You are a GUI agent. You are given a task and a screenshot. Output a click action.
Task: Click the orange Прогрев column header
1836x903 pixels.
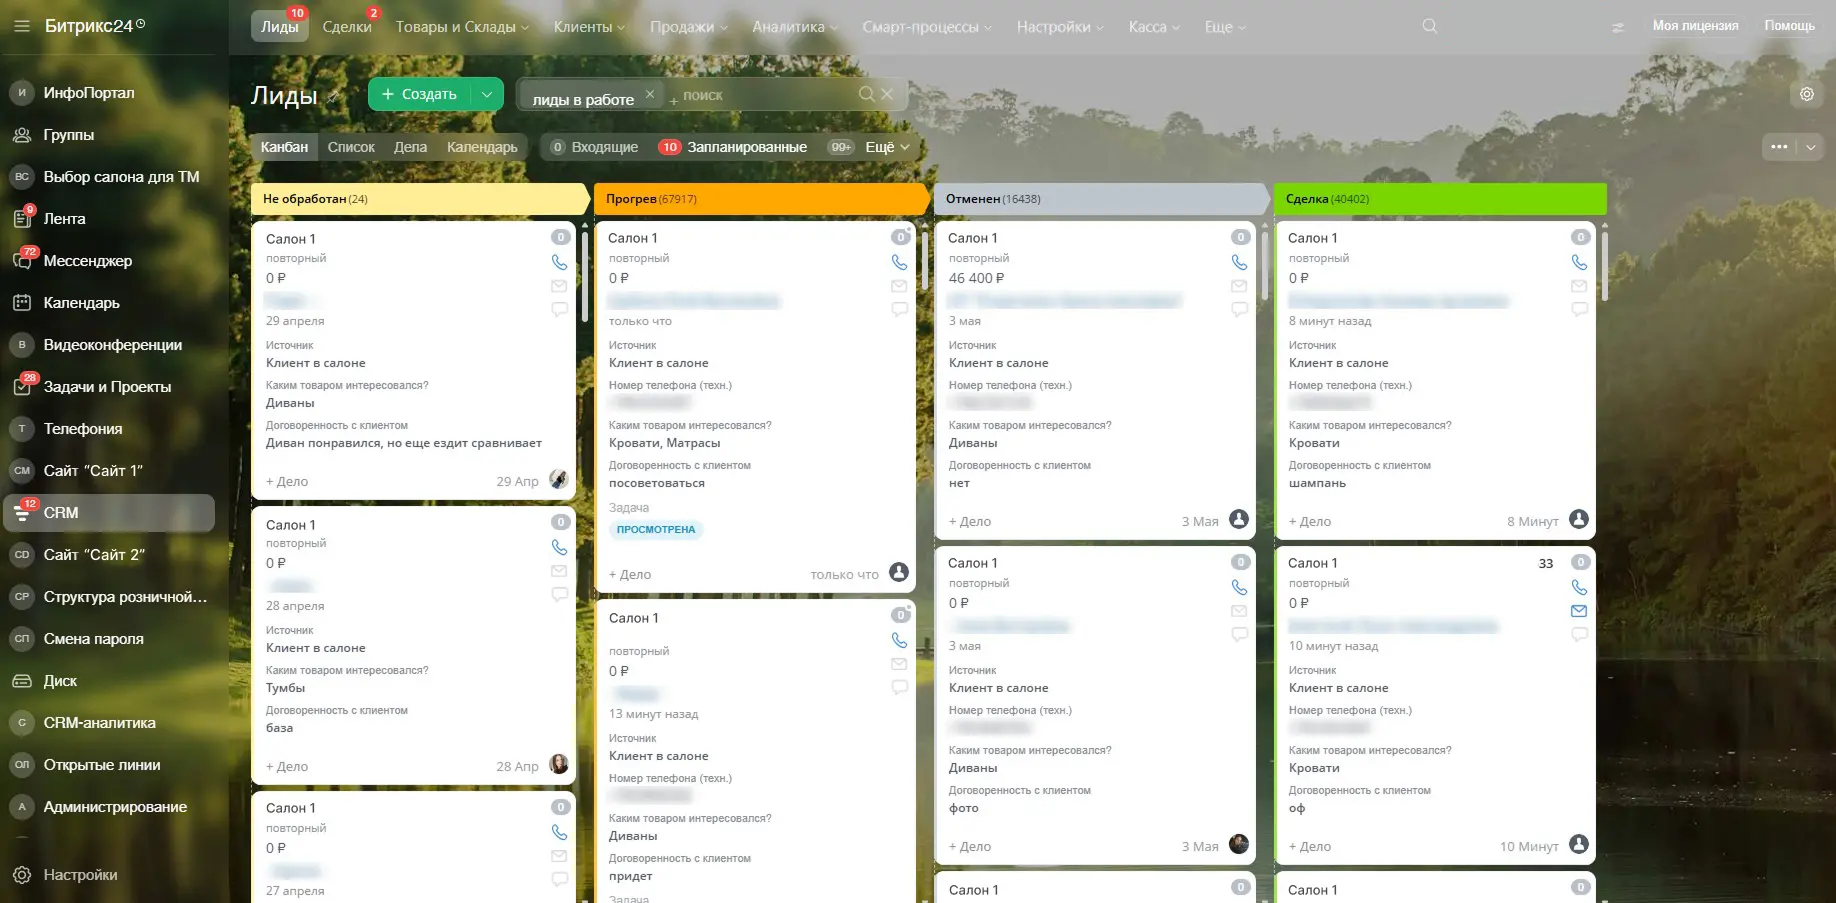coord(760,199)
